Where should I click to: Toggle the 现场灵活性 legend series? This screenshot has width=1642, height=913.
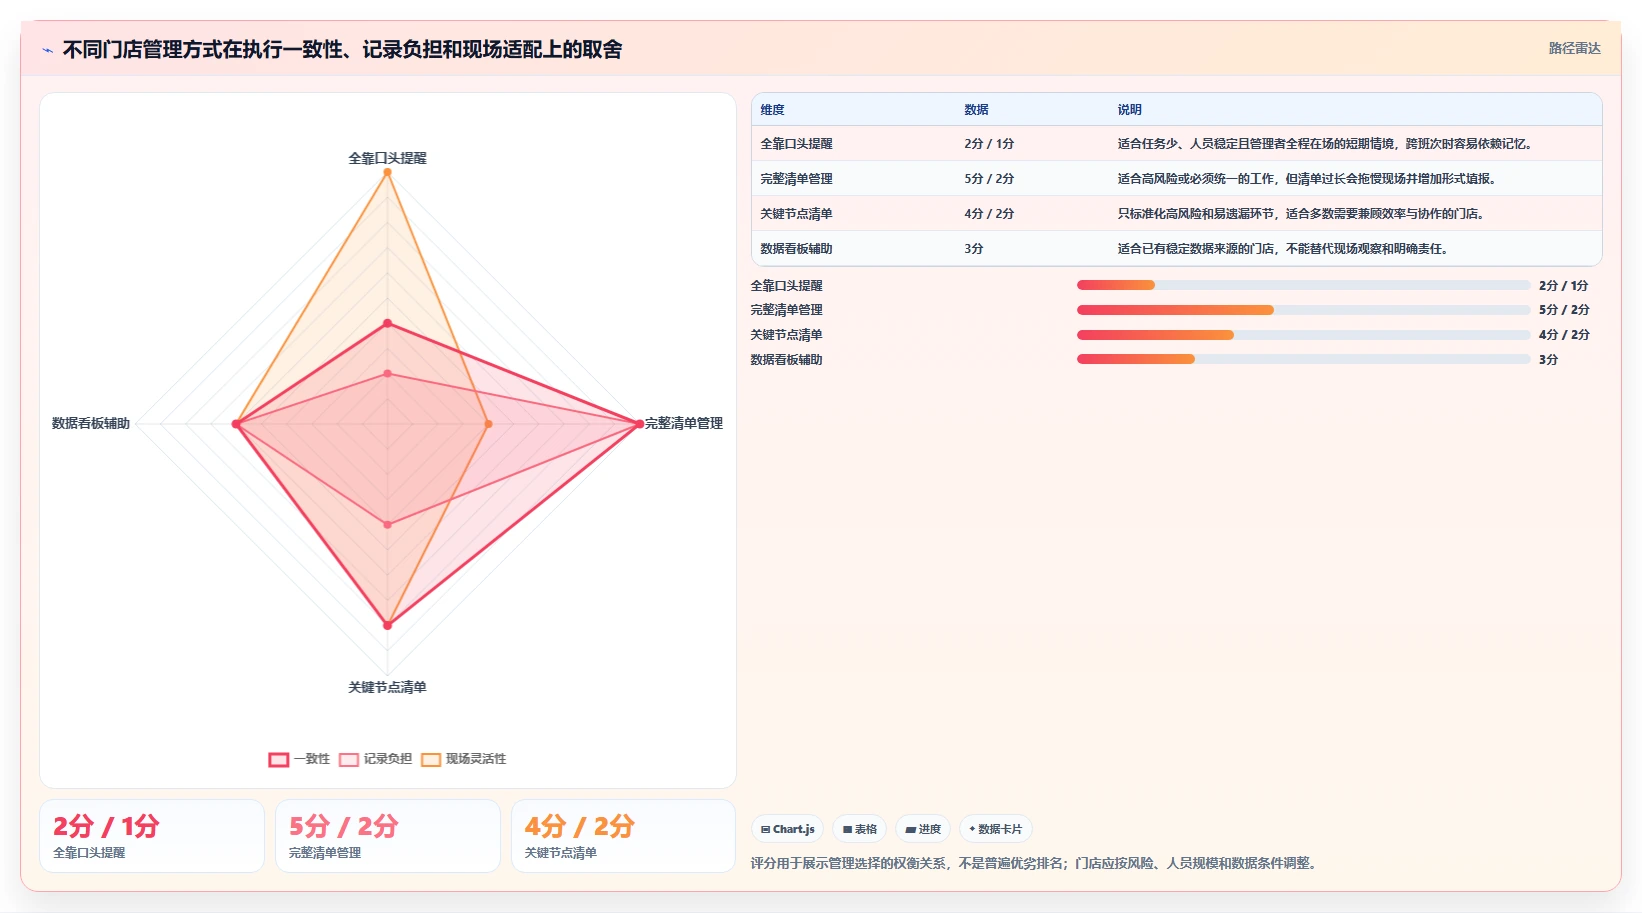pos(463,759)
